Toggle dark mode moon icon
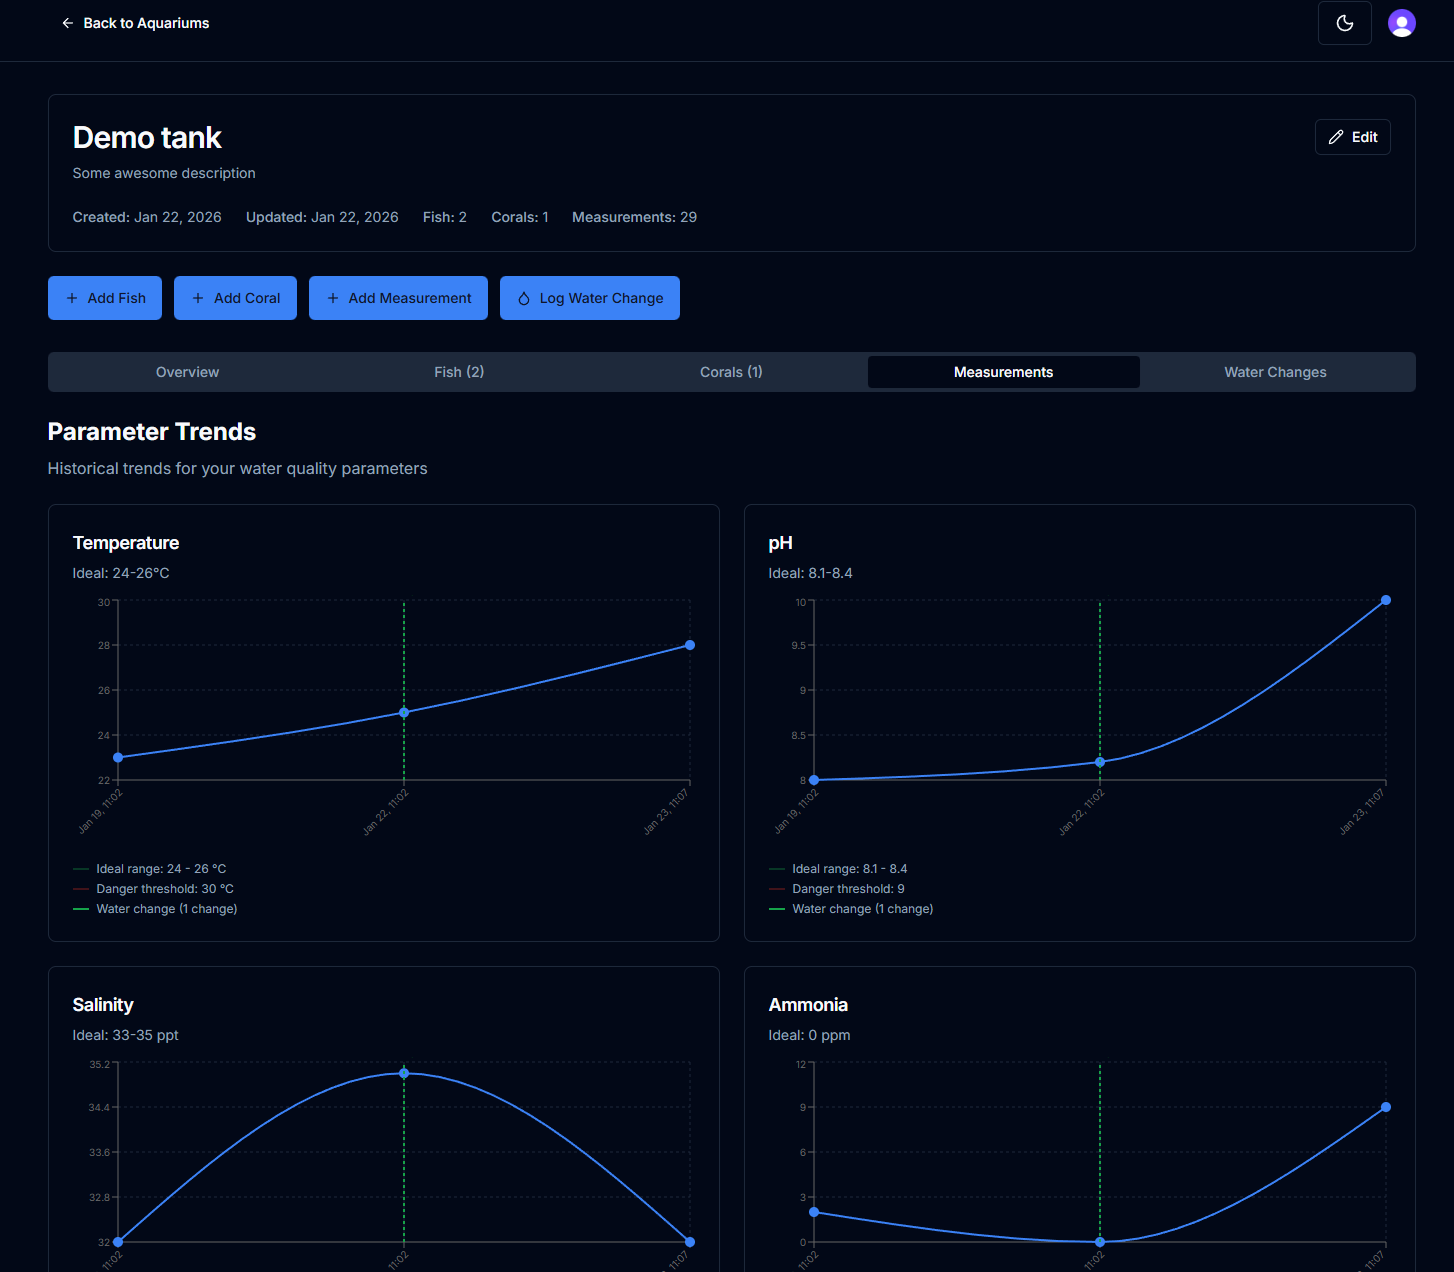1454x1272 pixels. pyautogui.click(x=1344, y=23)
